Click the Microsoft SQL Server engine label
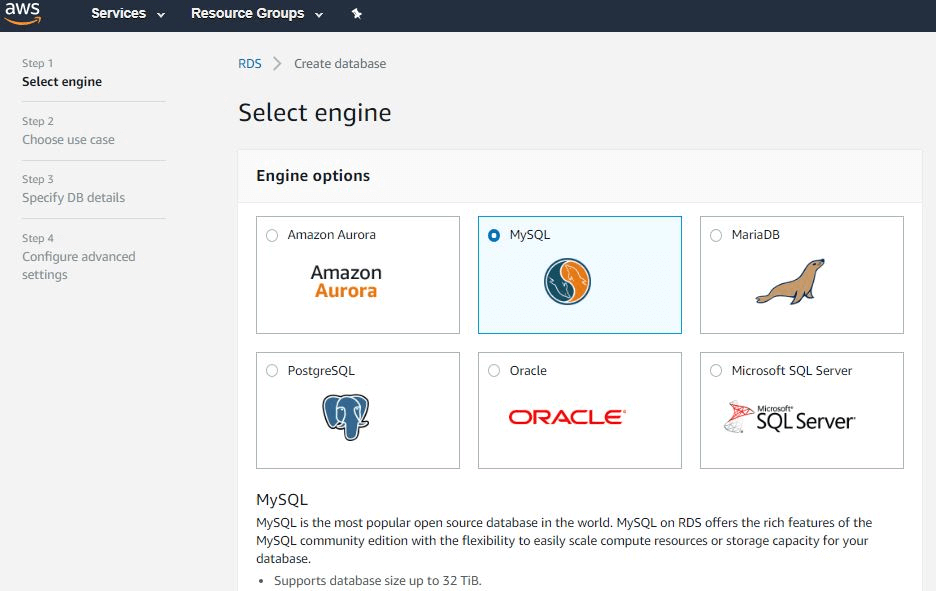 [792, 371]
